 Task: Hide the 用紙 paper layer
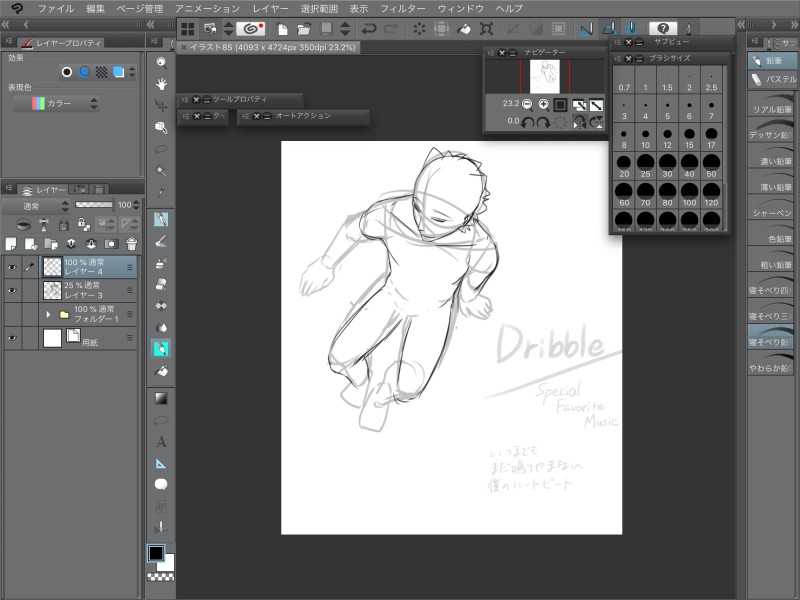(x=12, y=339)
